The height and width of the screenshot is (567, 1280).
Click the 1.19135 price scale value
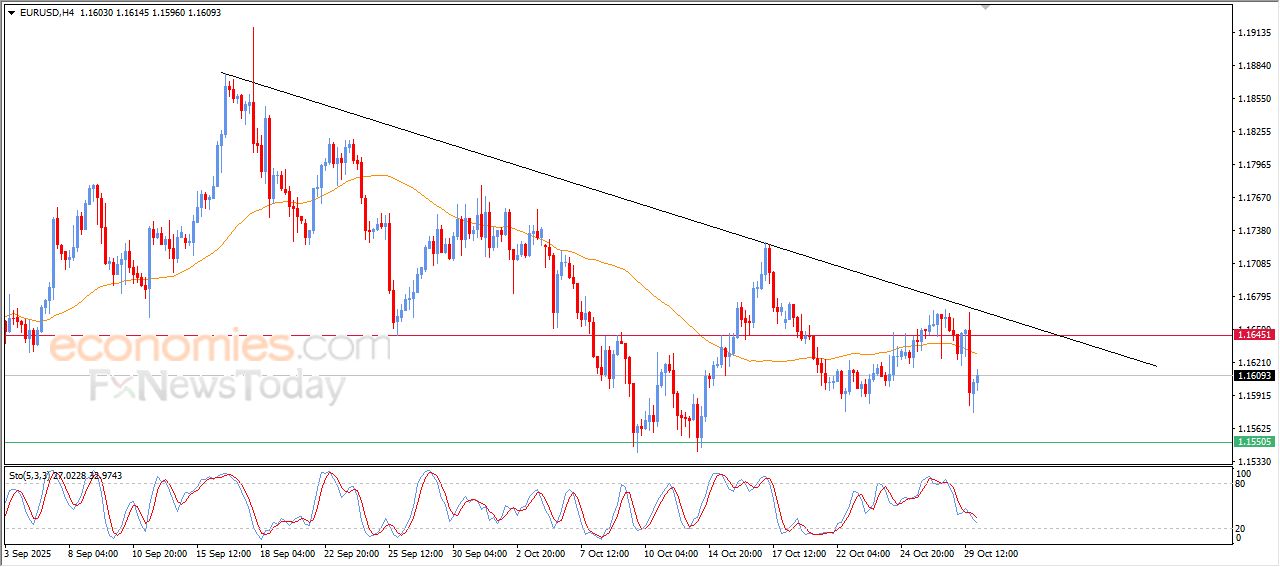coord(1254,33)
